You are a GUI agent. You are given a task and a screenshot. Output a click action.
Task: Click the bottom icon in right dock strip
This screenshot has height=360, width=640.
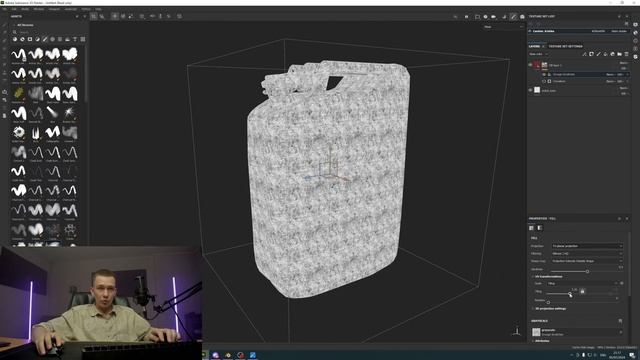[636, 57]
